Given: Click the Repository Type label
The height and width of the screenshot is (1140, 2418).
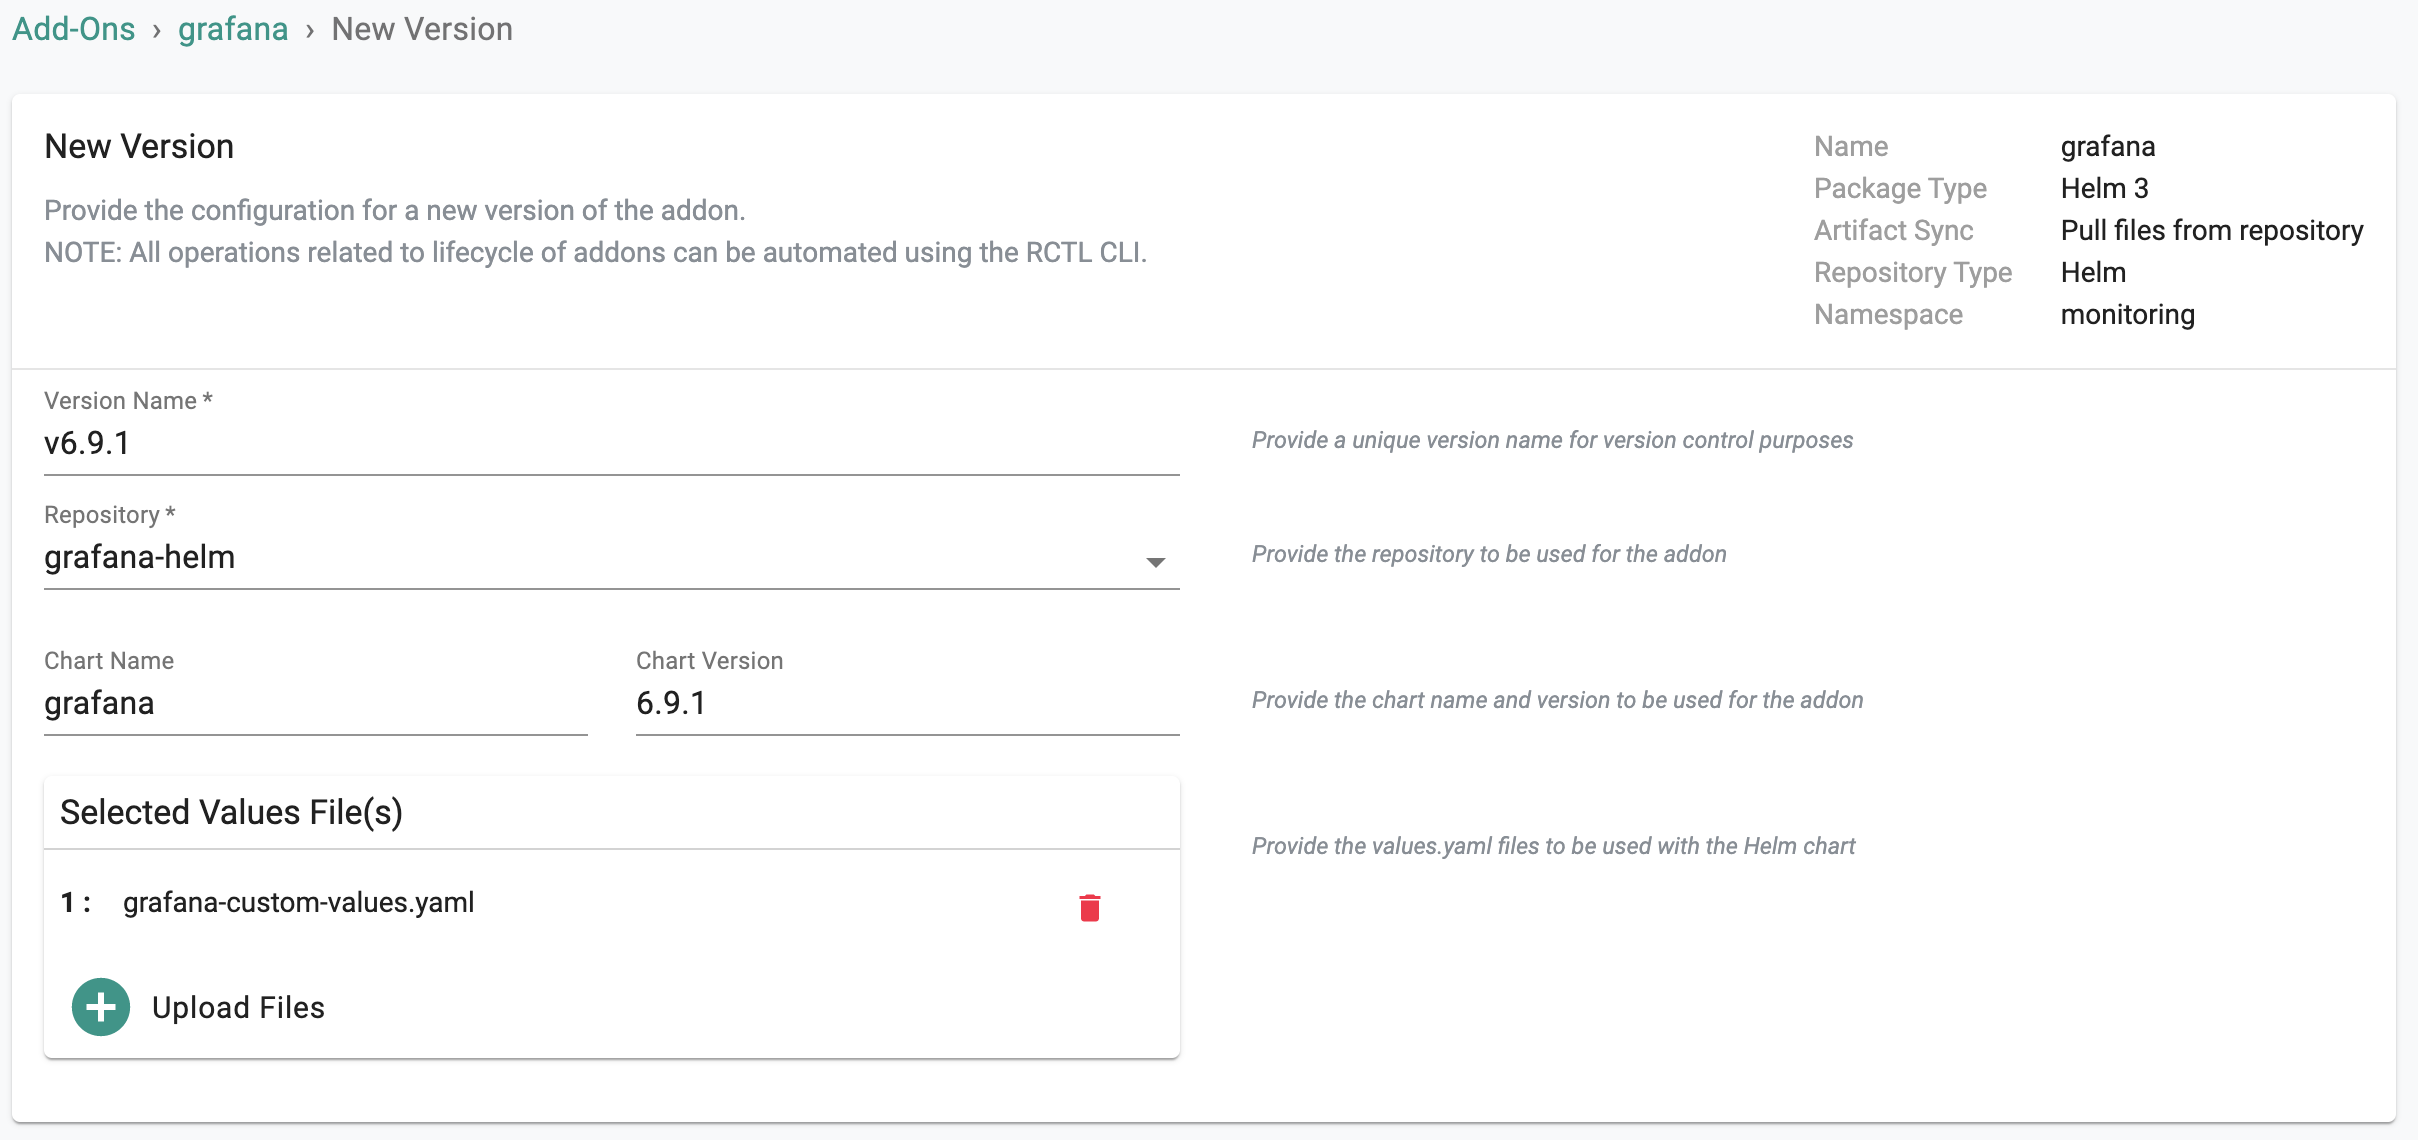Looking at the screenshot, I should (1913, 273).
